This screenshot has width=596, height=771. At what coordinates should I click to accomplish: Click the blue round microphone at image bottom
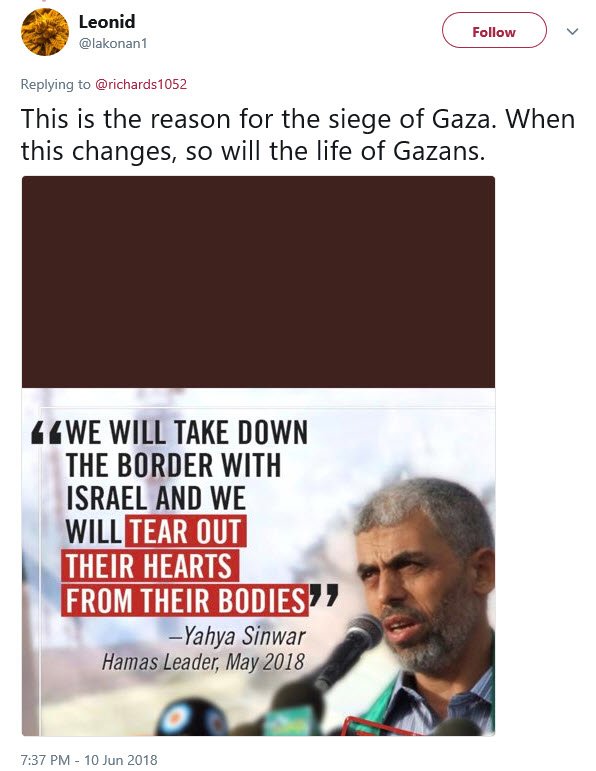pos(192,717)
